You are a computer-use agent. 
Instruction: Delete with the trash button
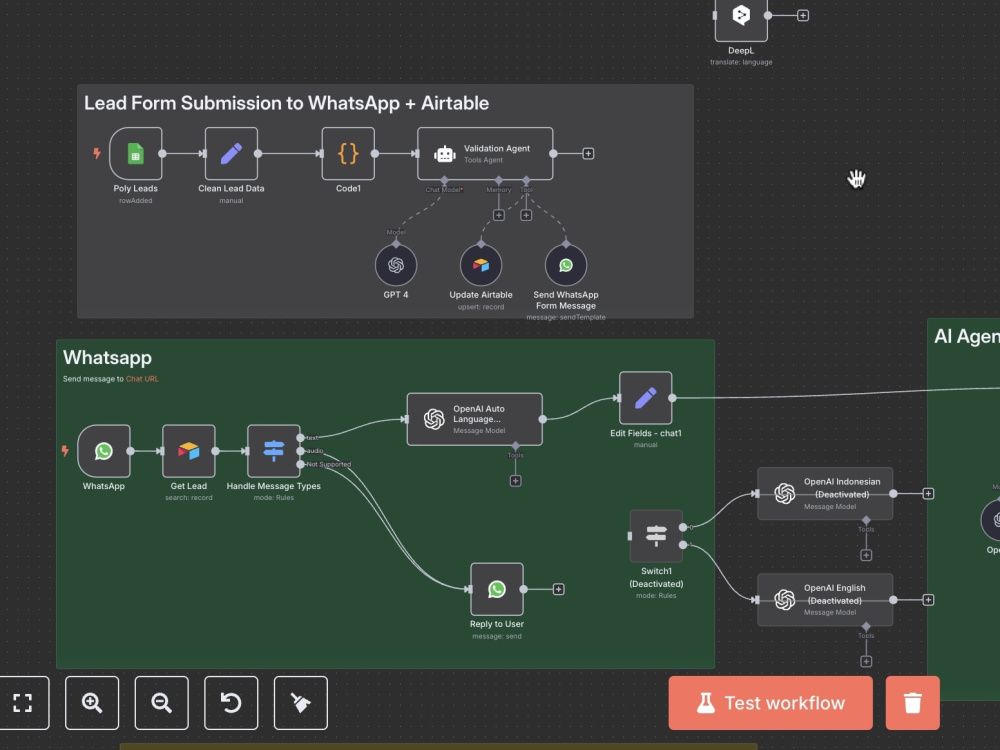(913, 703)
